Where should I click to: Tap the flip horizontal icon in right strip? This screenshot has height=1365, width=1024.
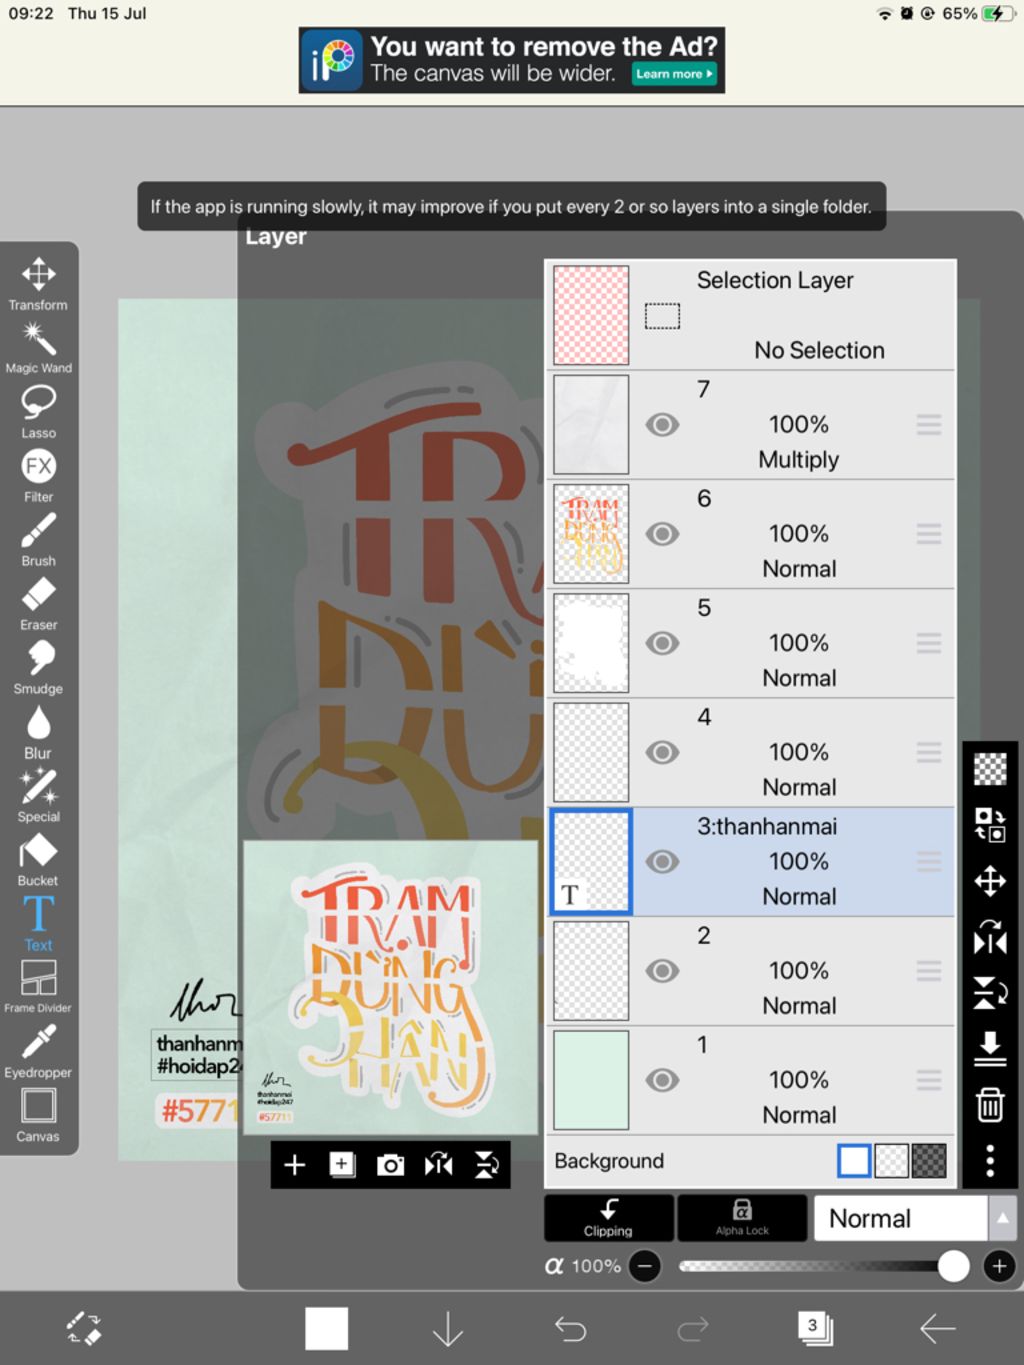click(990, 937)
